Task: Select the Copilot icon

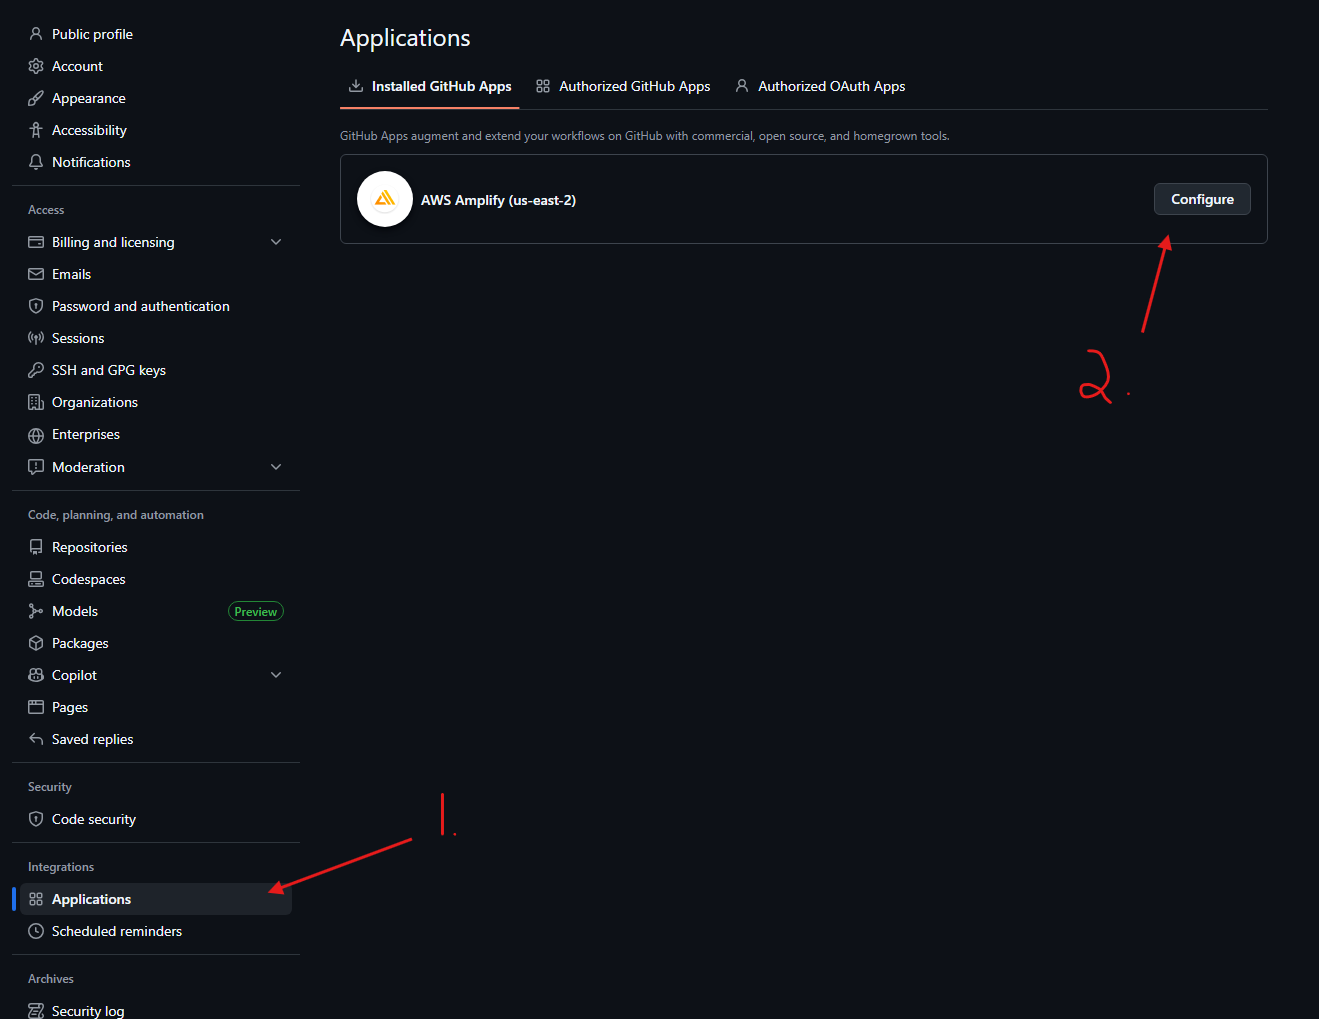Action: tap(35, 674)
